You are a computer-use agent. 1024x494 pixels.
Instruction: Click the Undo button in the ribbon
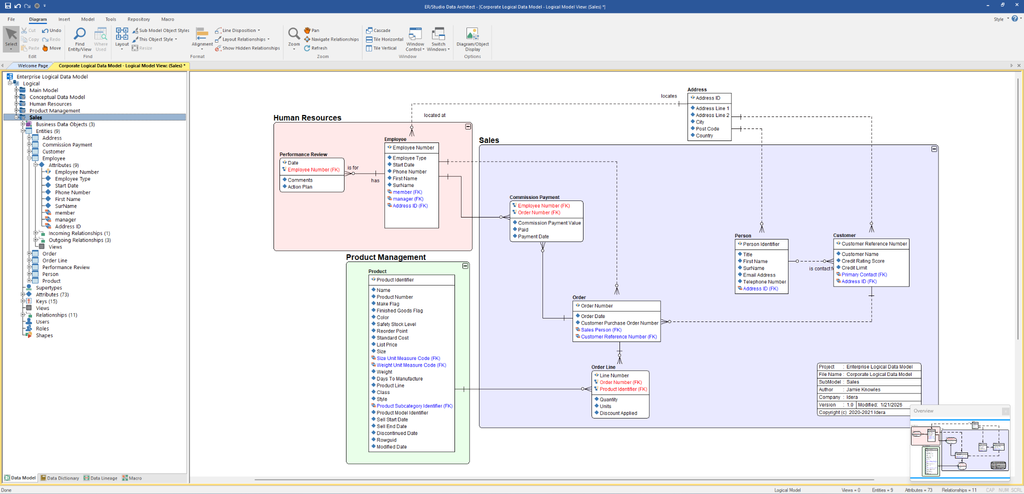[x=52, y=30]
